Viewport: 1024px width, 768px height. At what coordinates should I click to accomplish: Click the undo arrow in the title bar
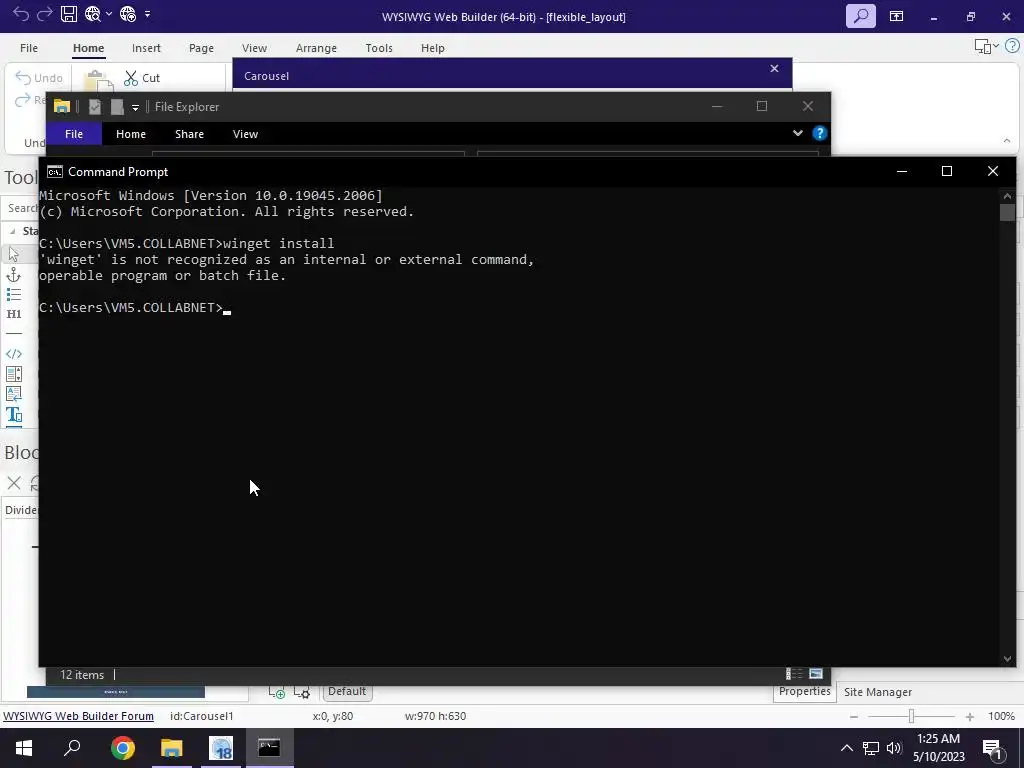[21, 14]
